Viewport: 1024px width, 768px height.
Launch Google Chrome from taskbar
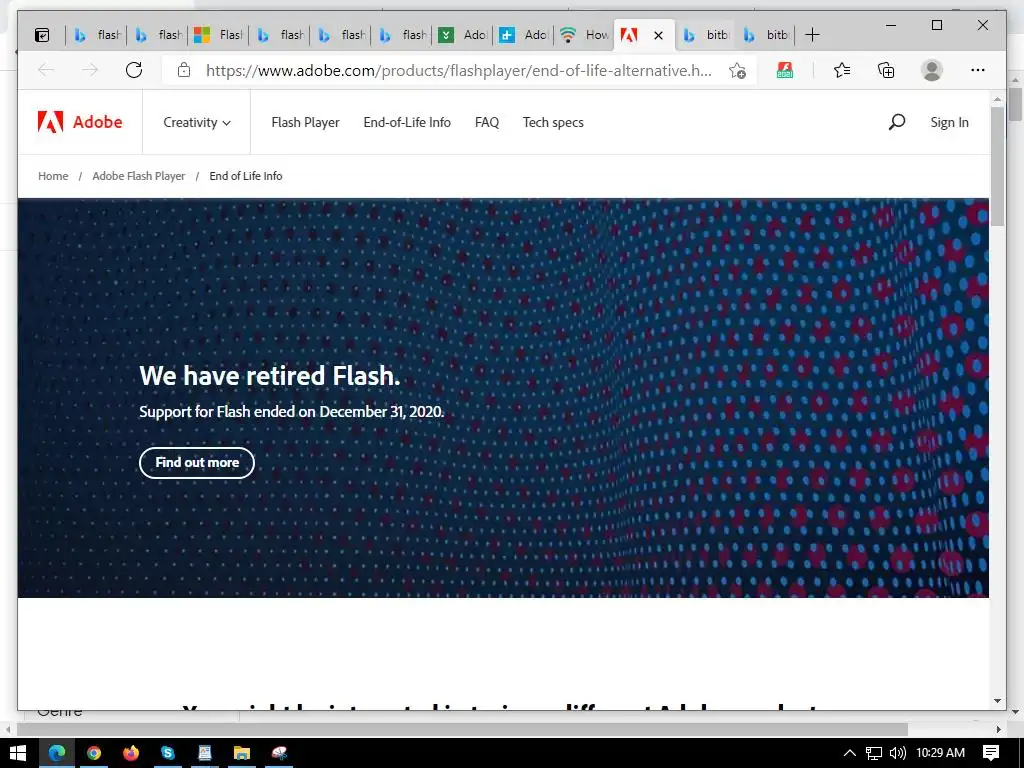point(94,753)
